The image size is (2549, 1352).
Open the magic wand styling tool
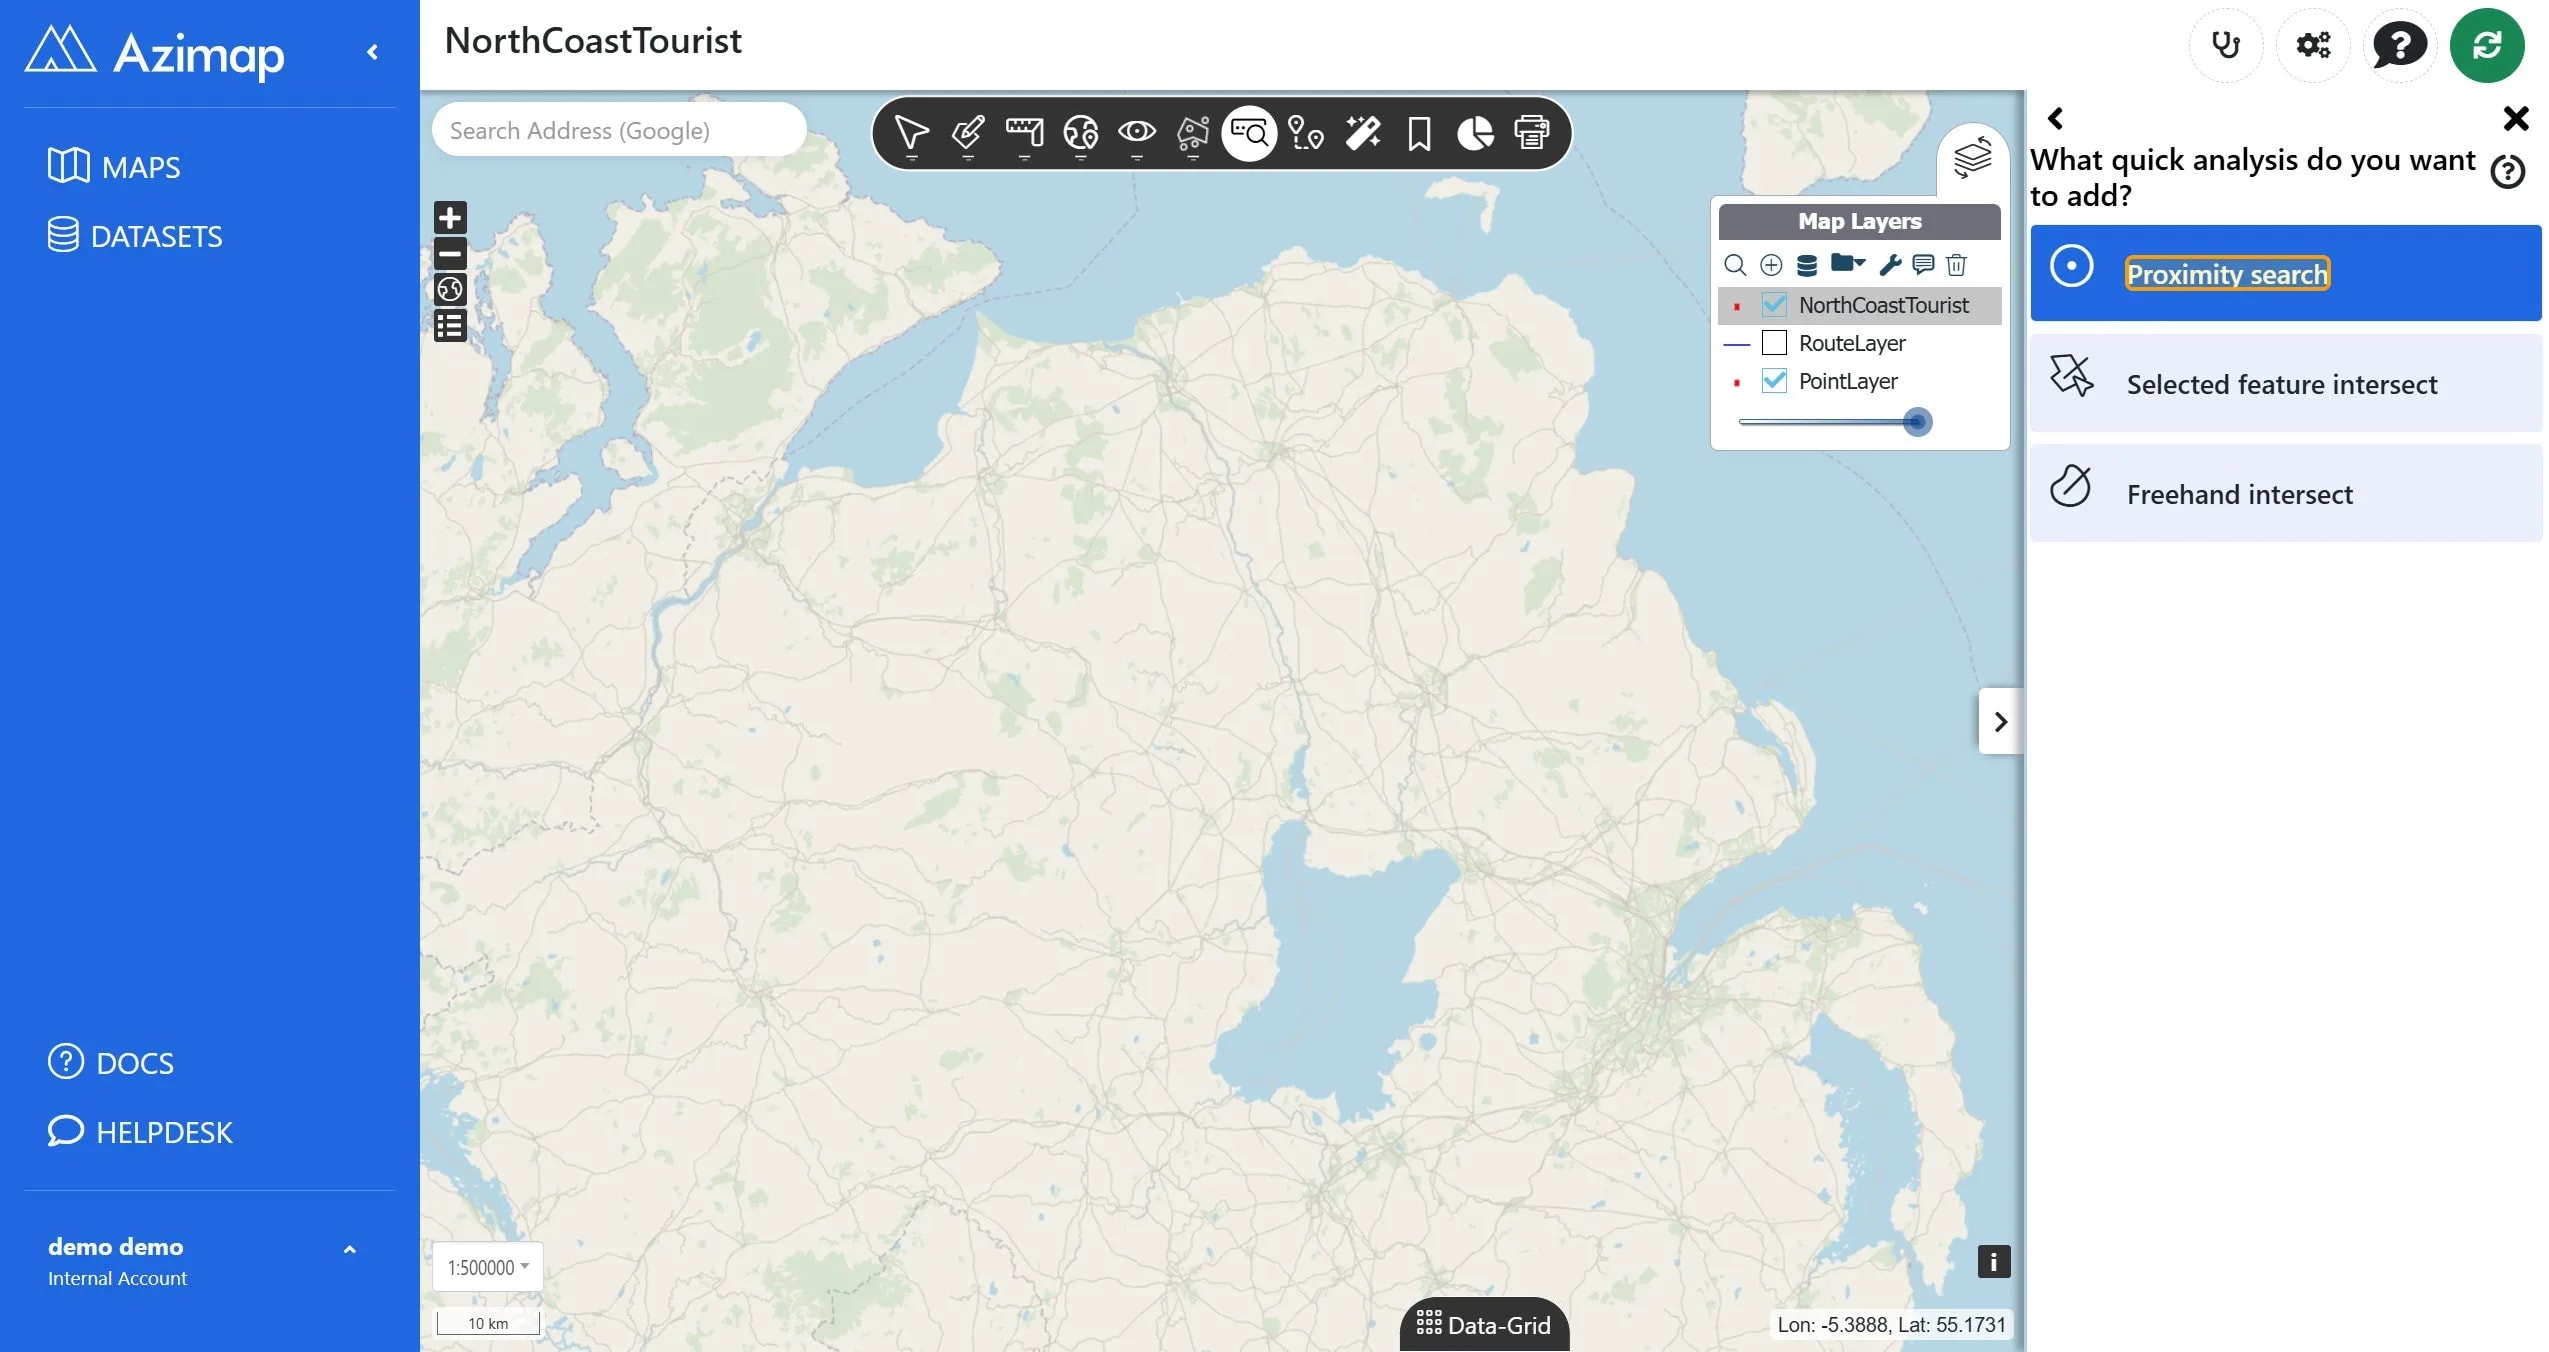(x=1363, y=133)
